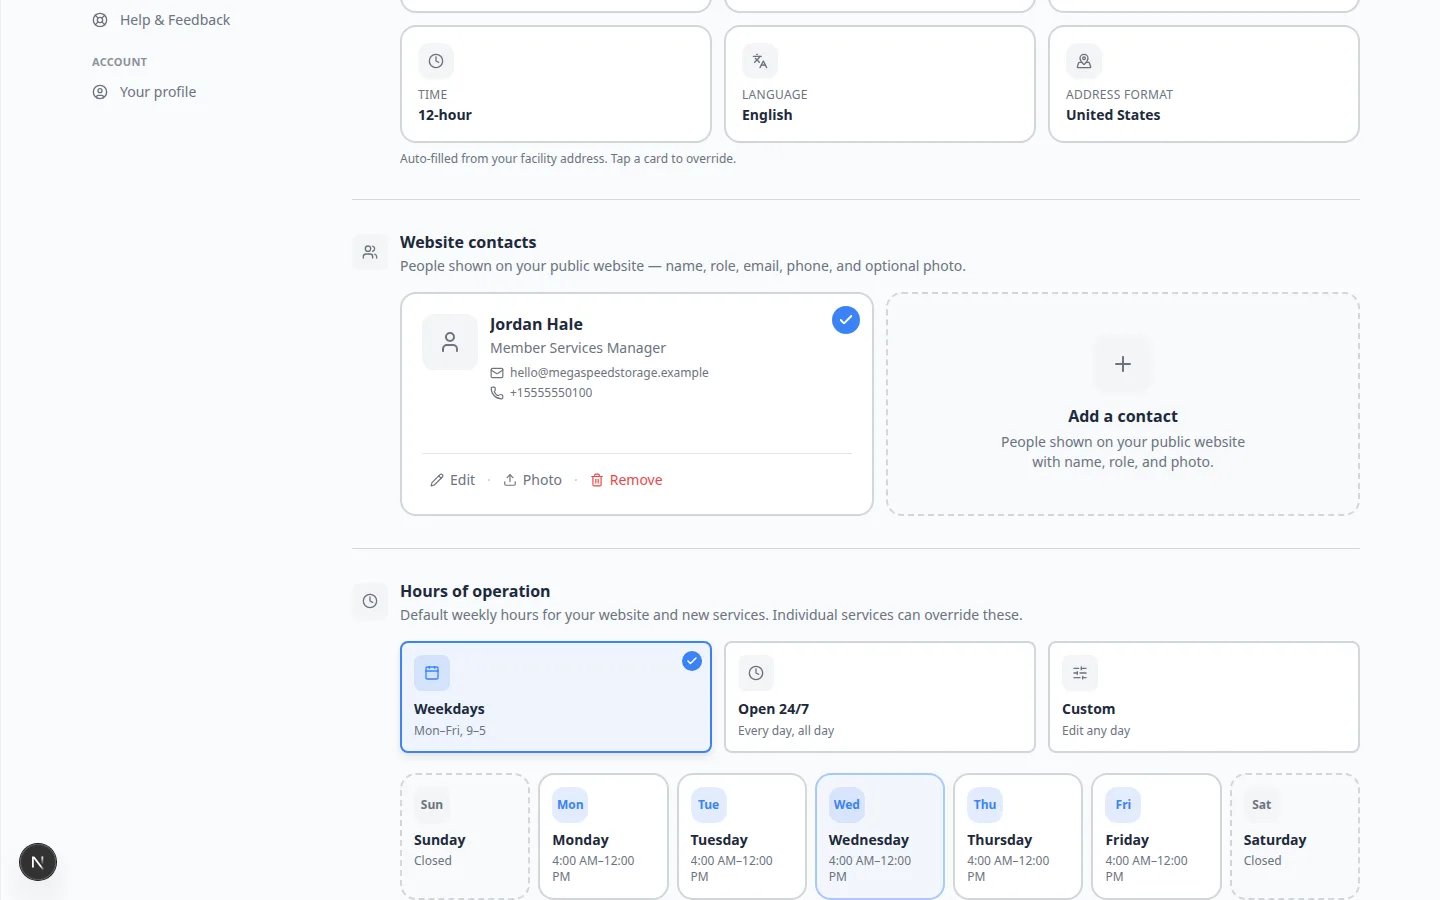Open Help & Feedback lifebuoy icon
This screenshot has height=900, width=1440.
click(x=100, y=20)
